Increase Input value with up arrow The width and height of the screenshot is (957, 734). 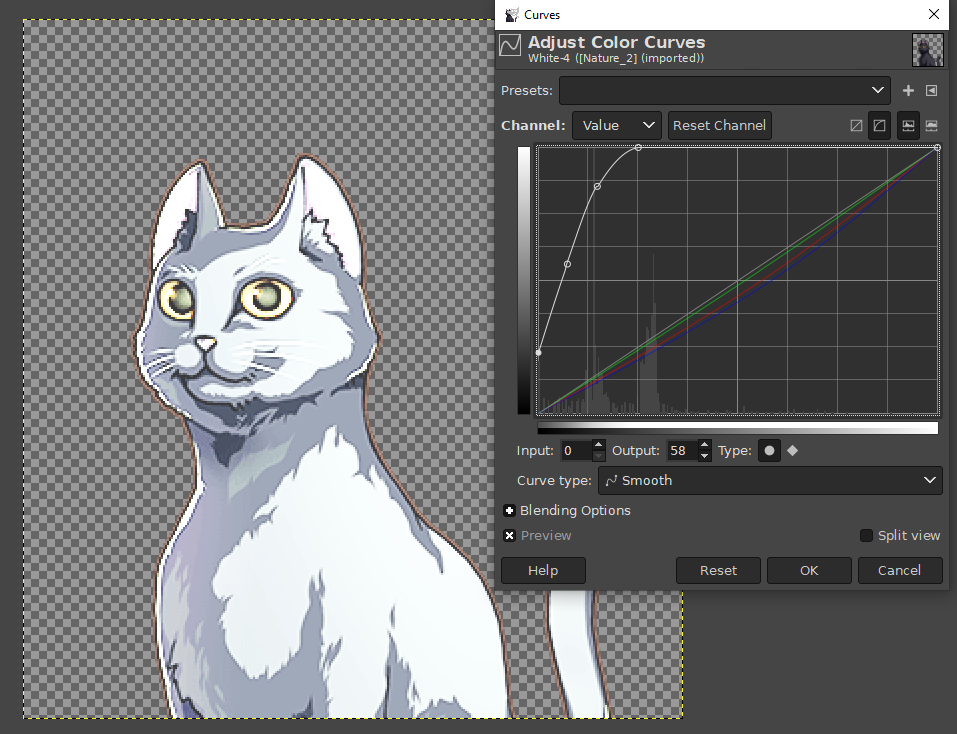[x=599, y=445]
